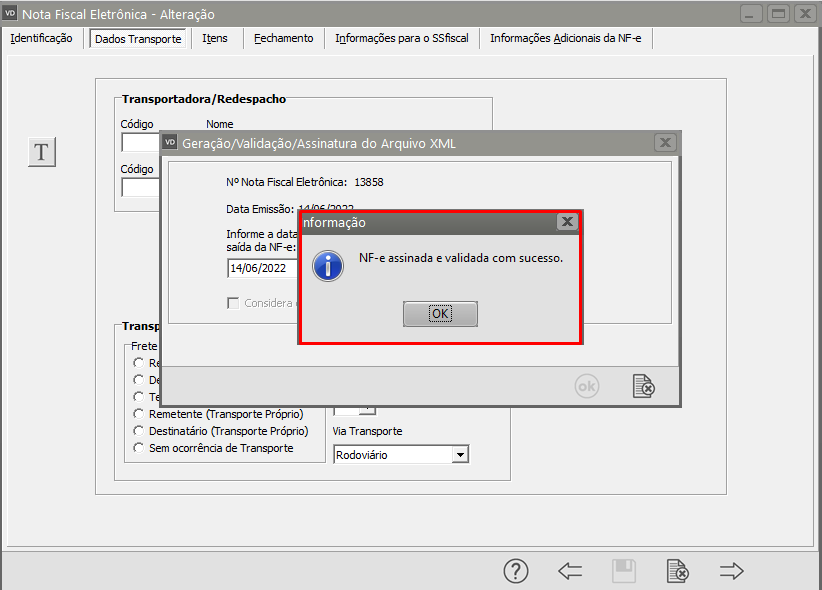Click the save floppy disk icon
This screenshot has width=822, height=590.
point(624,571)
